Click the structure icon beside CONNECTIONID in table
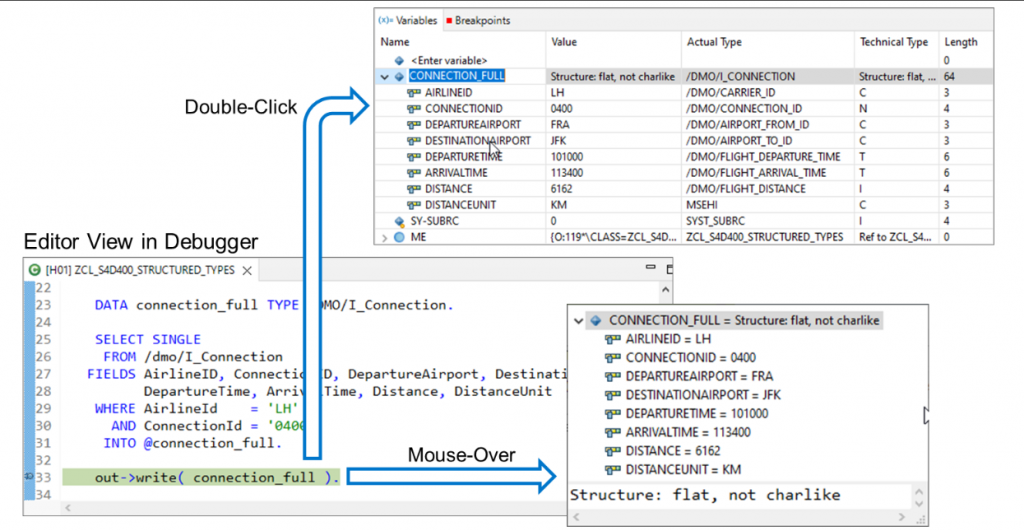The height and width of the screenshot is (531, 1024). pyautogui.click(x=413, y=108)
